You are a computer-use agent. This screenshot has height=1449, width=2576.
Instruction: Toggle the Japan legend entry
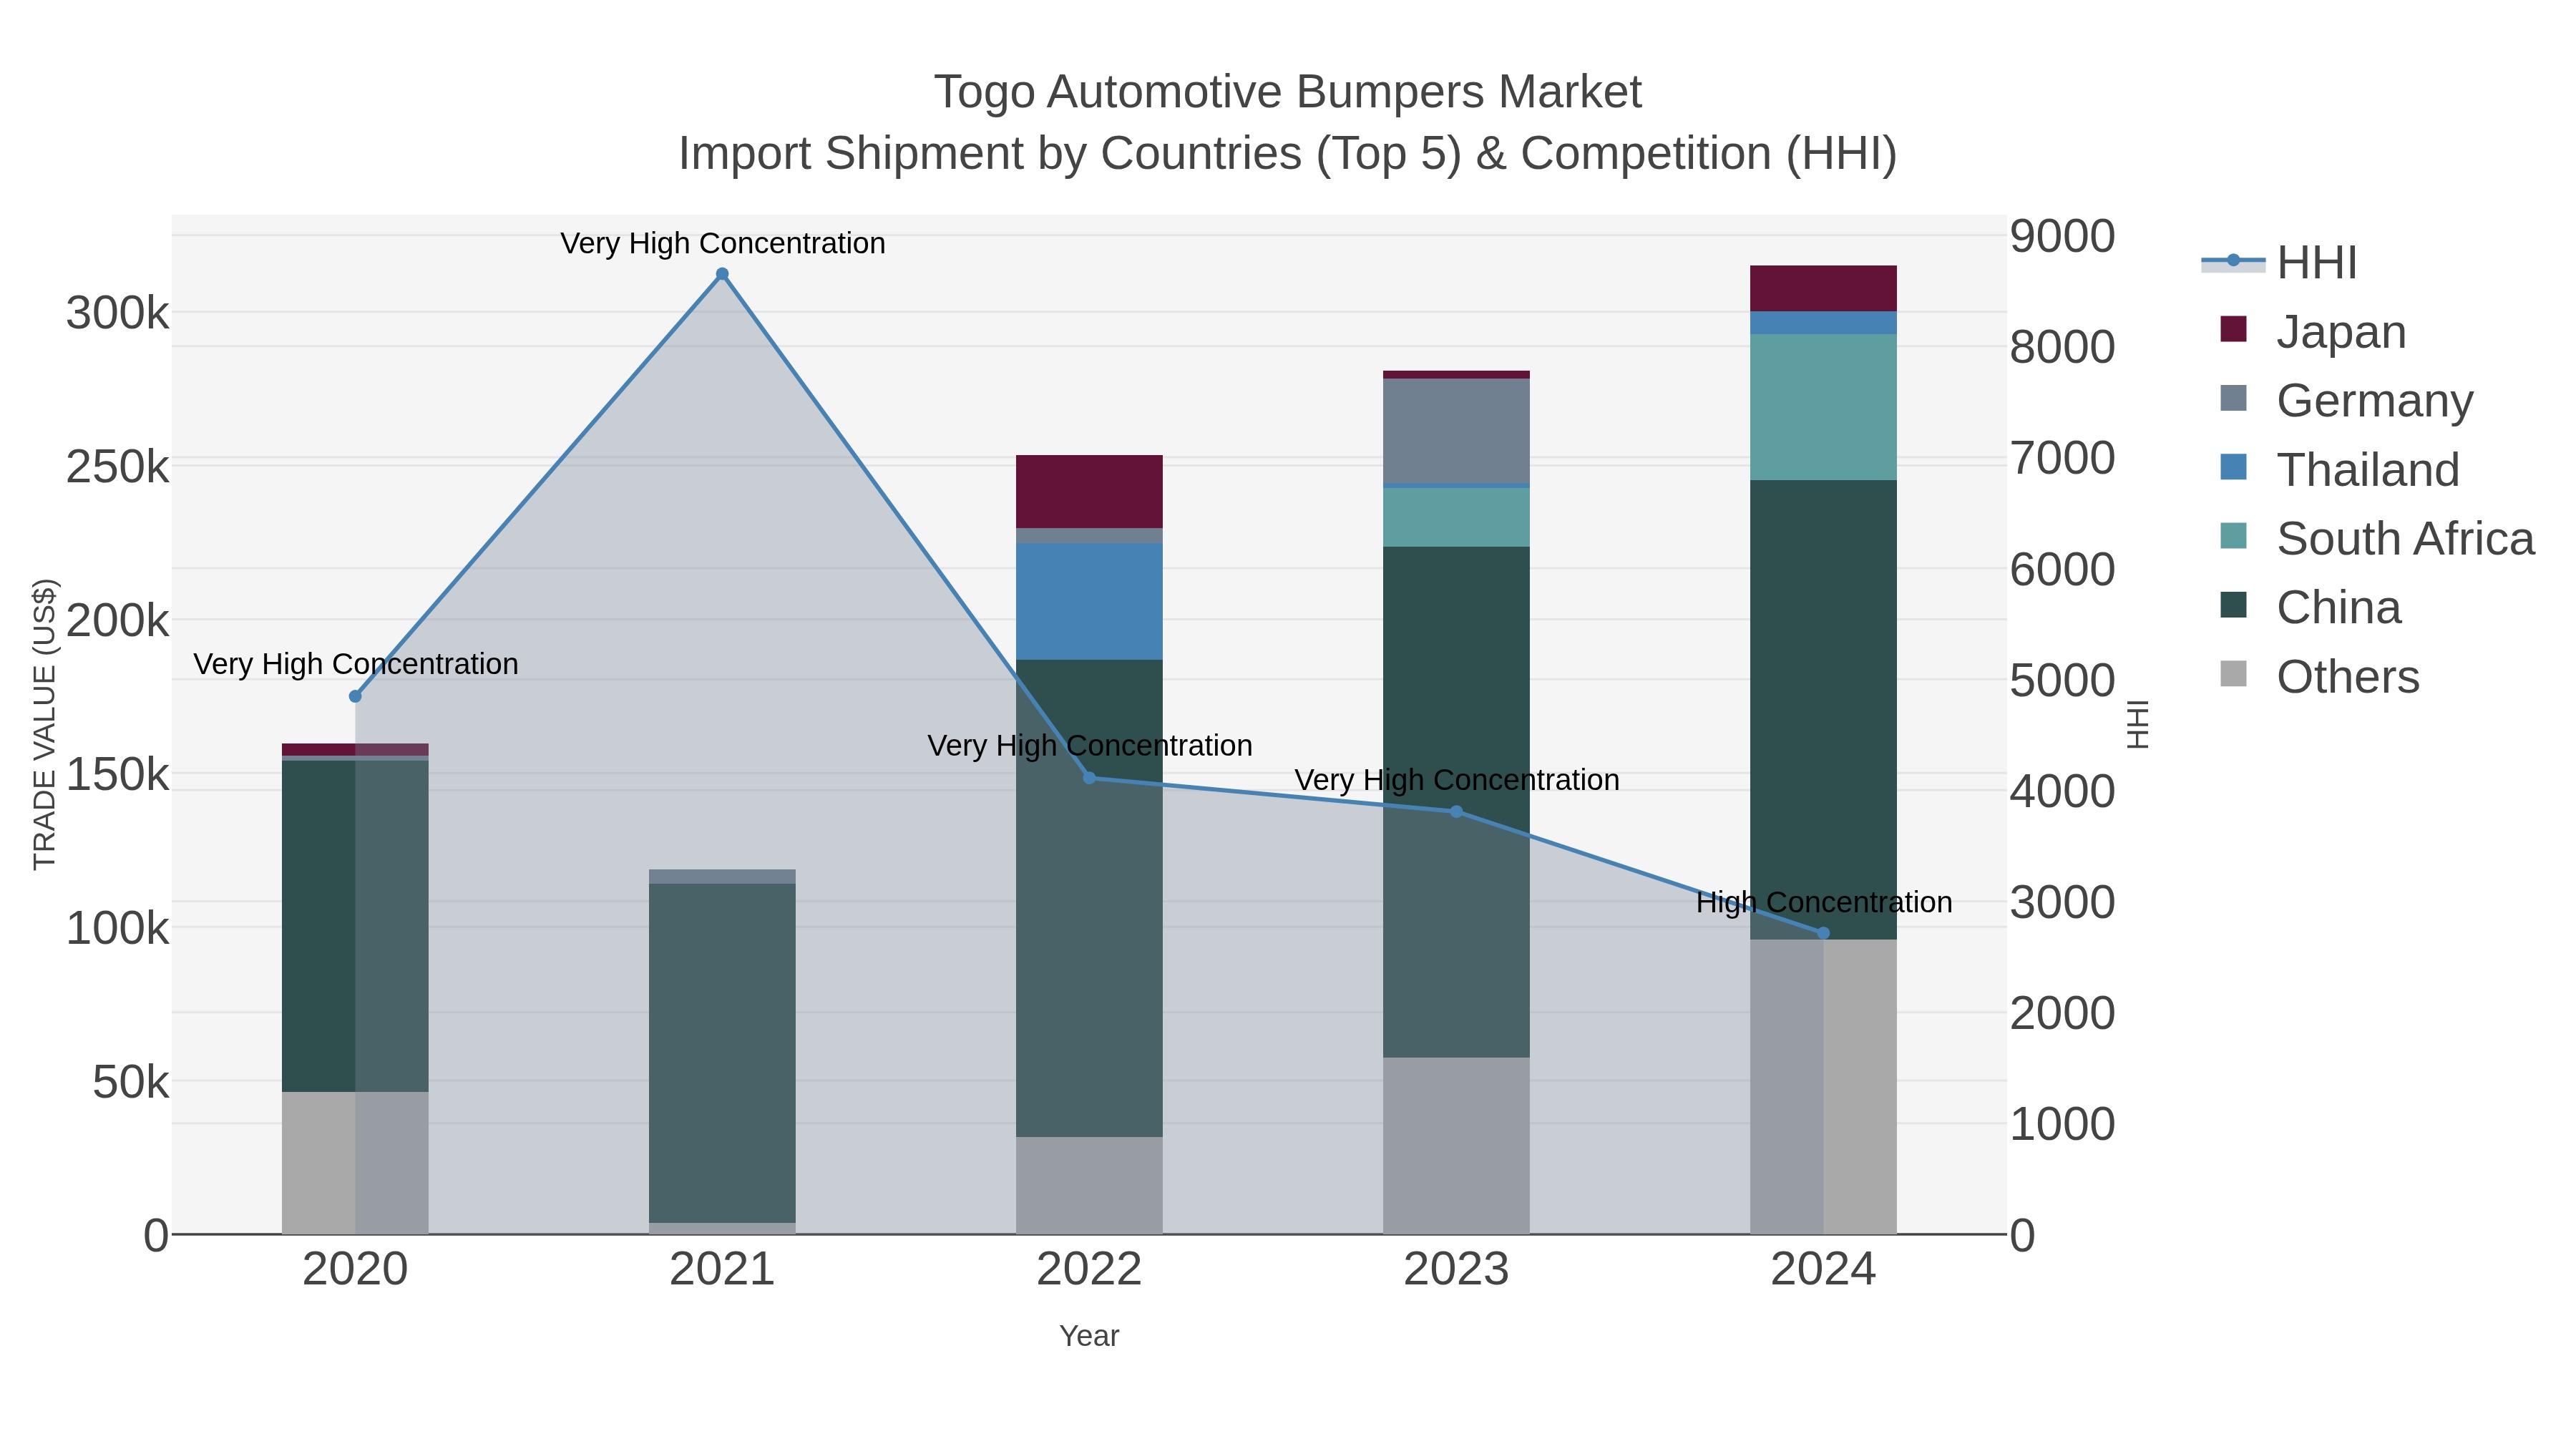tap(2312, 331)
